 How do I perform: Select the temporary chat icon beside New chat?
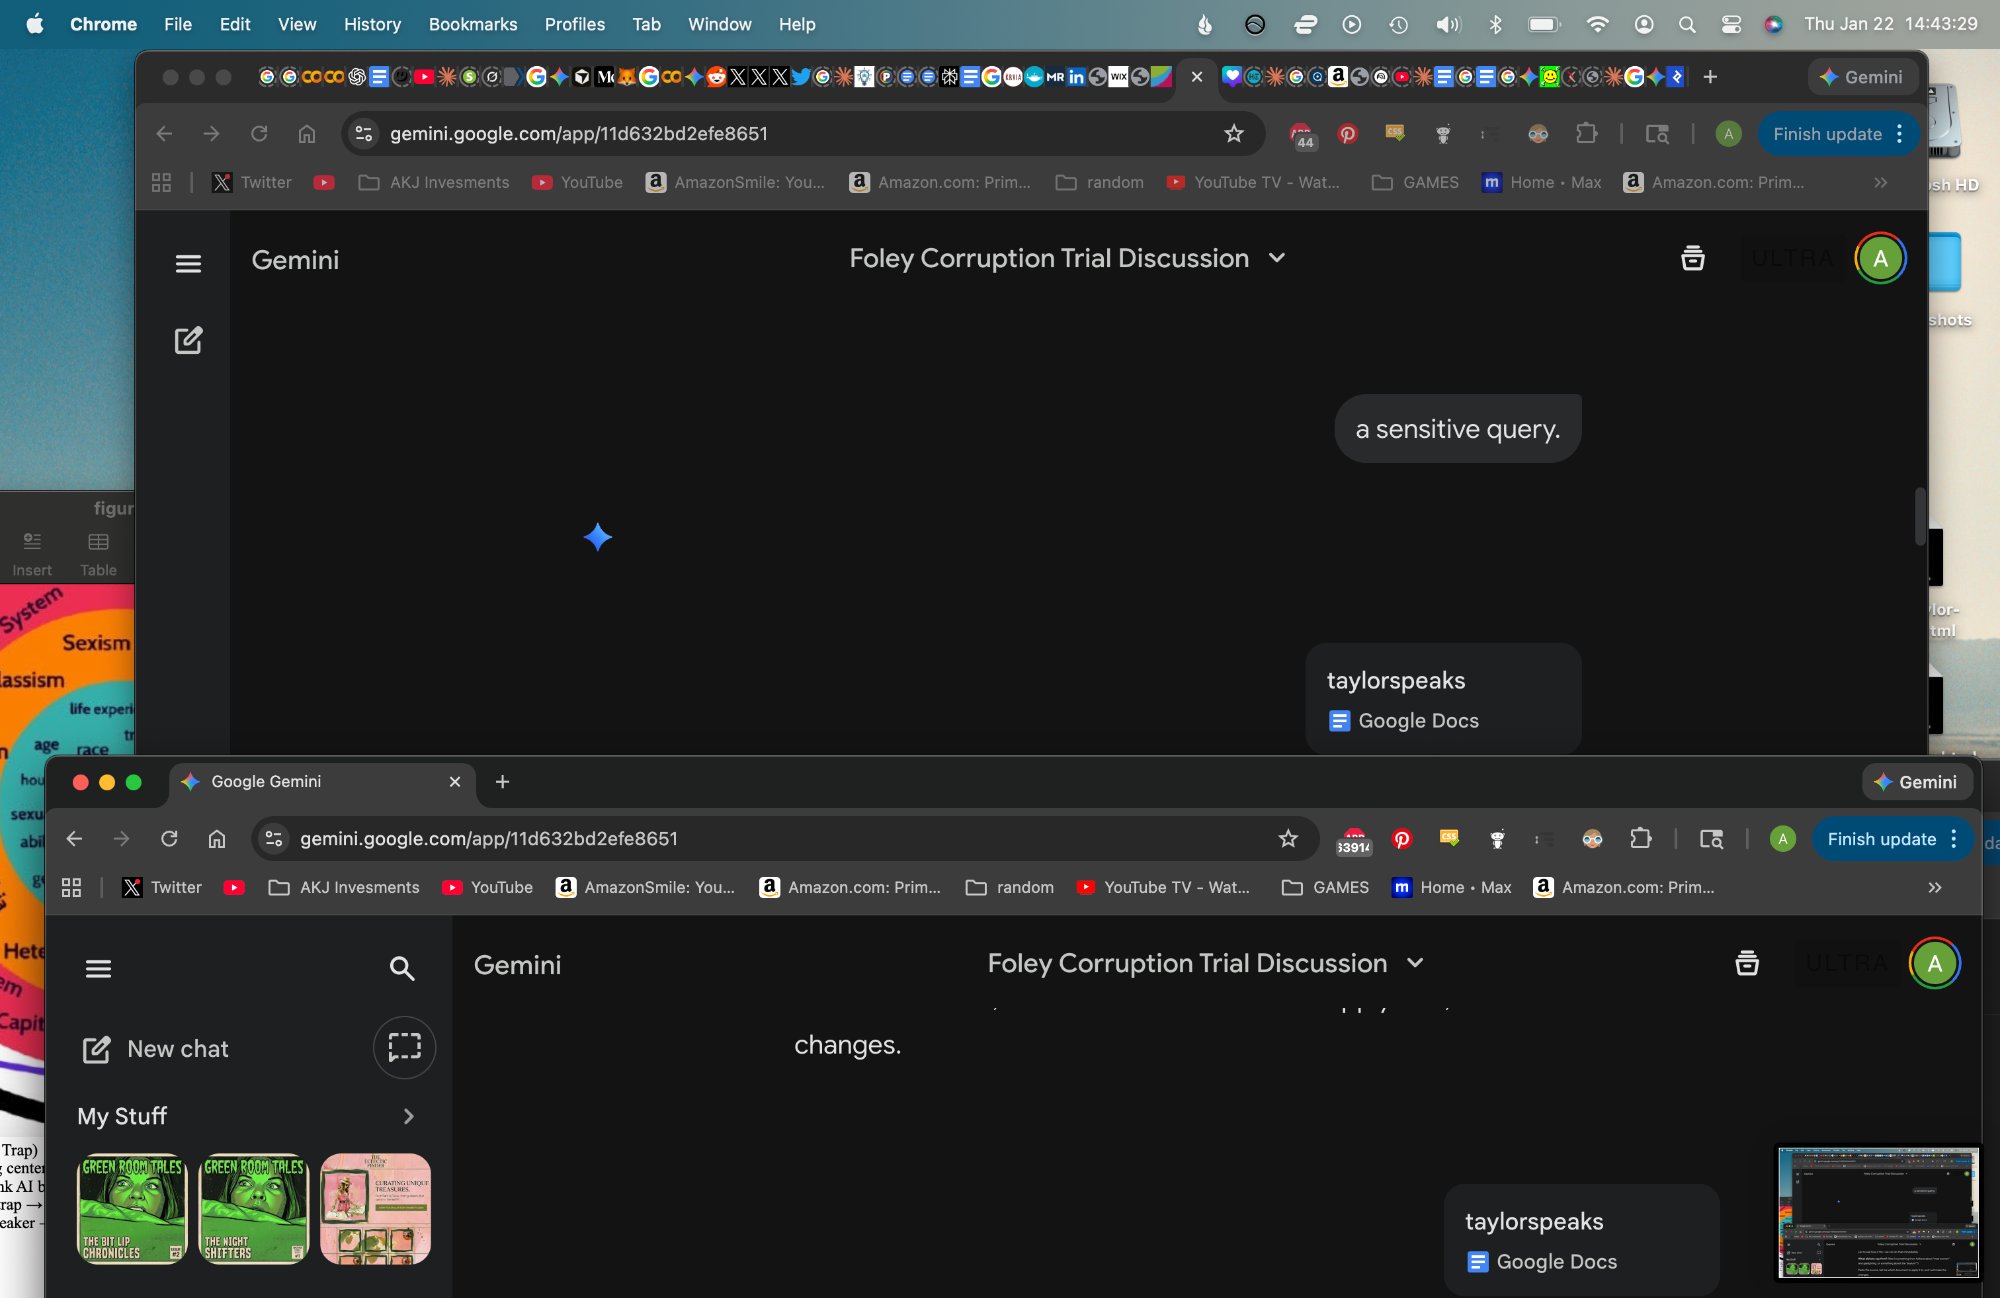(404, 1048)
